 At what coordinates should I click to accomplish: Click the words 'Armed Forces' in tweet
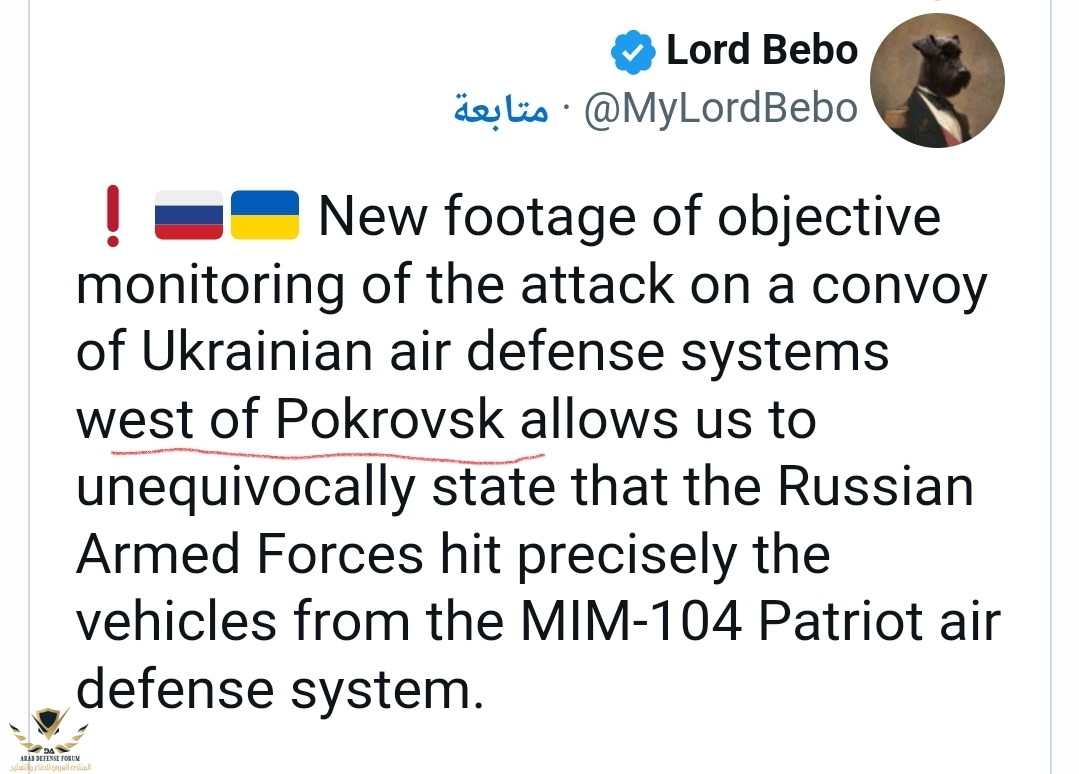click(250, 555)
